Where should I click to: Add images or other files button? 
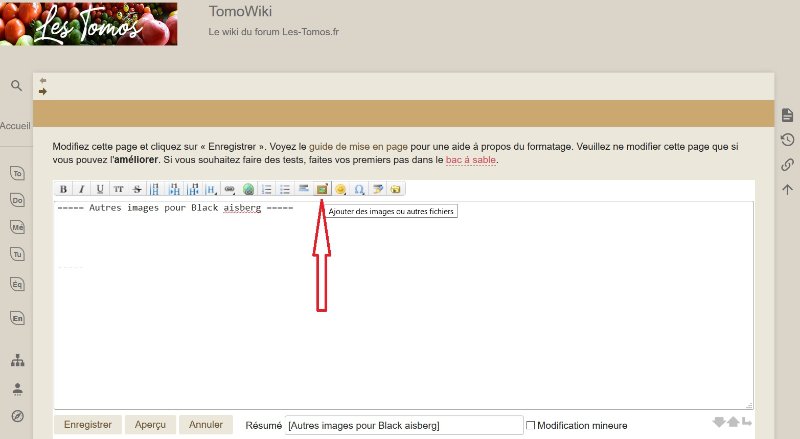321,189
